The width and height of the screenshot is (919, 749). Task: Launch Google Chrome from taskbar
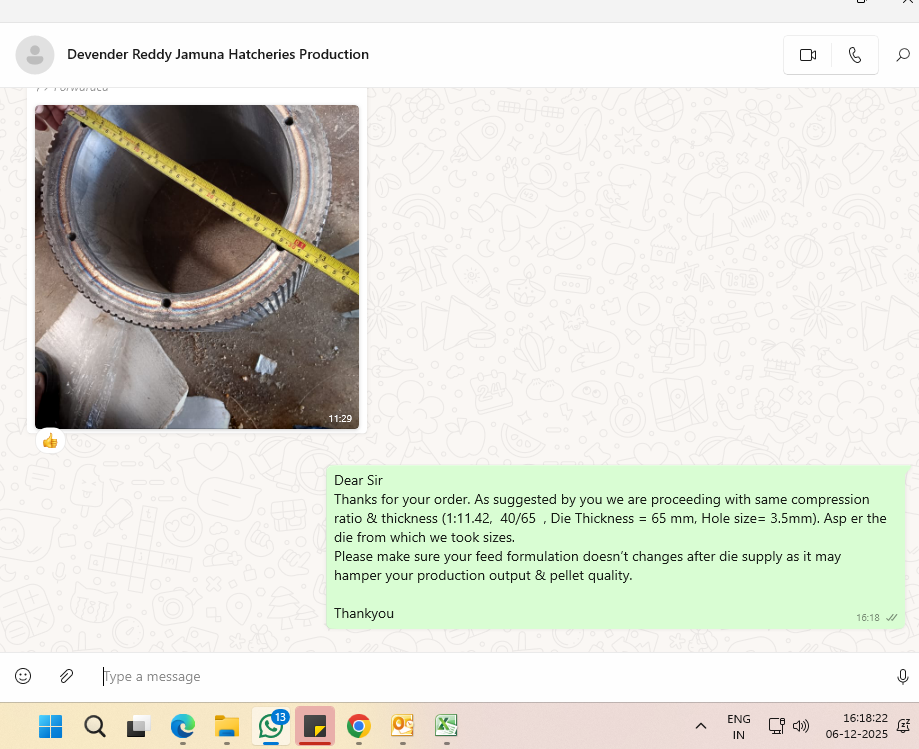tap(359, 726)
